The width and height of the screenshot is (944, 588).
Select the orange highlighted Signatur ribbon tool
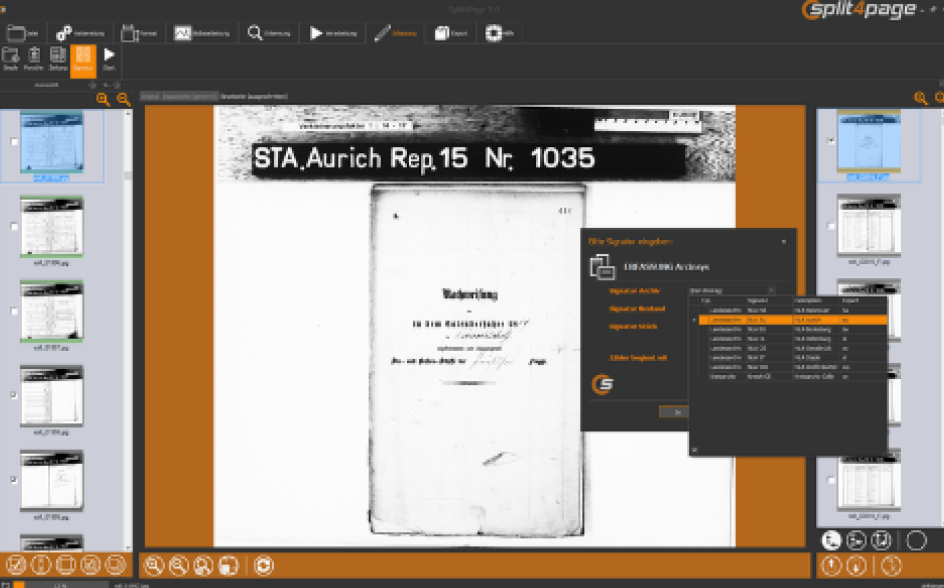pyautogui.click(x=83, y=60)
